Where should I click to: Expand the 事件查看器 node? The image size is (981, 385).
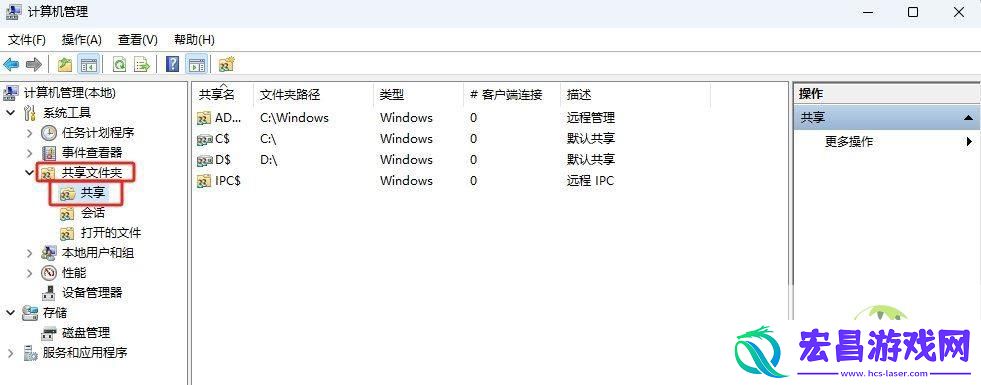click(29, 153)
